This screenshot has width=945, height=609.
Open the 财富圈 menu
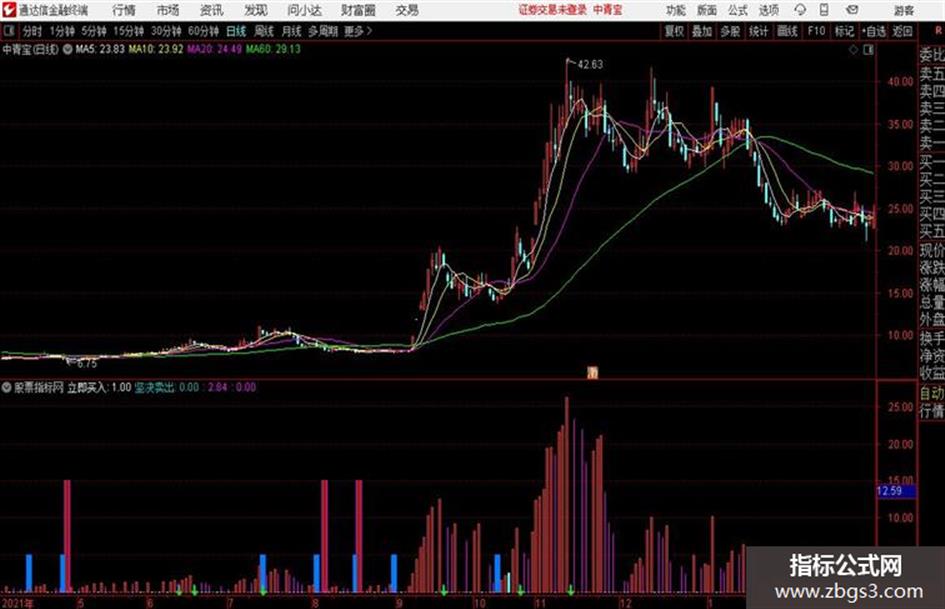[x=358, y=10]
